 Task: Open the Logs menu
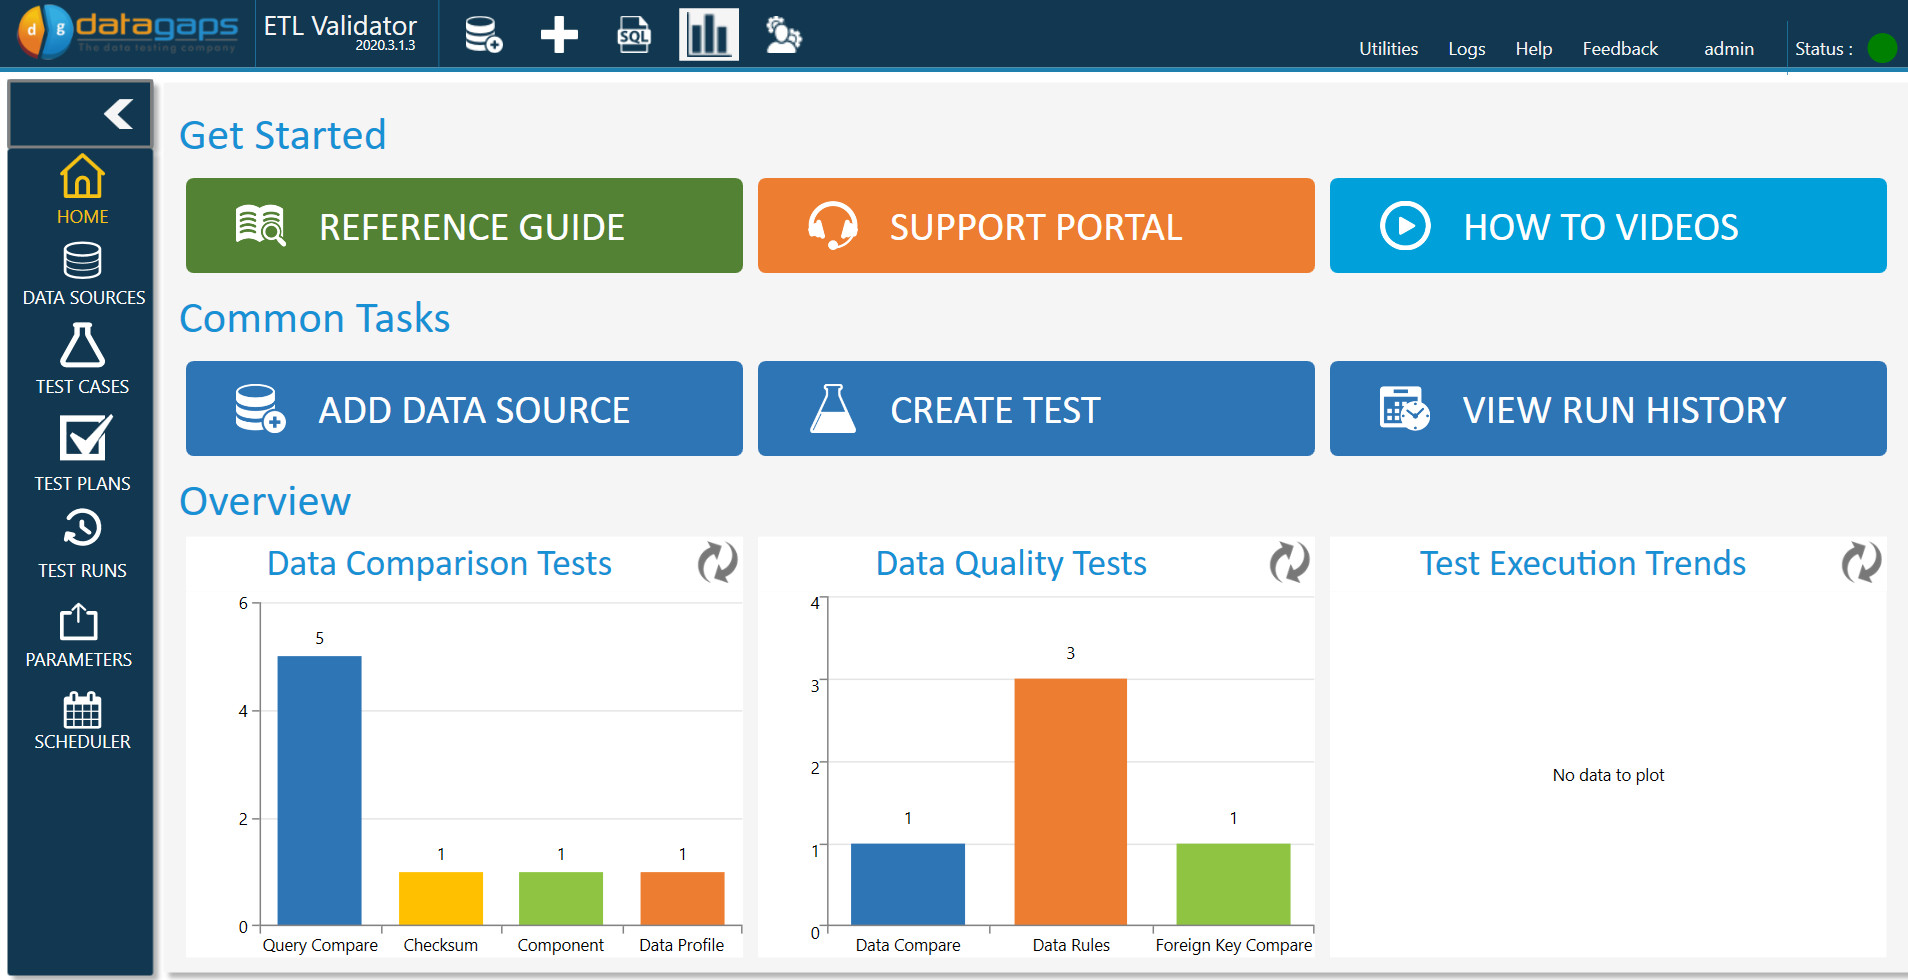point(1466,48)
